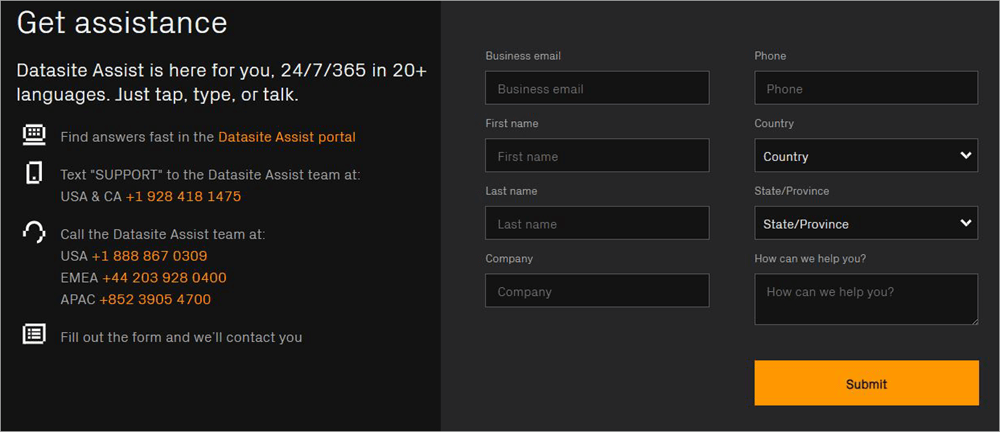Click the APAC phone number +852 3905 4700
This screenshot has height=432, width=1000.
pyautogui.click(x=156, y=300)
